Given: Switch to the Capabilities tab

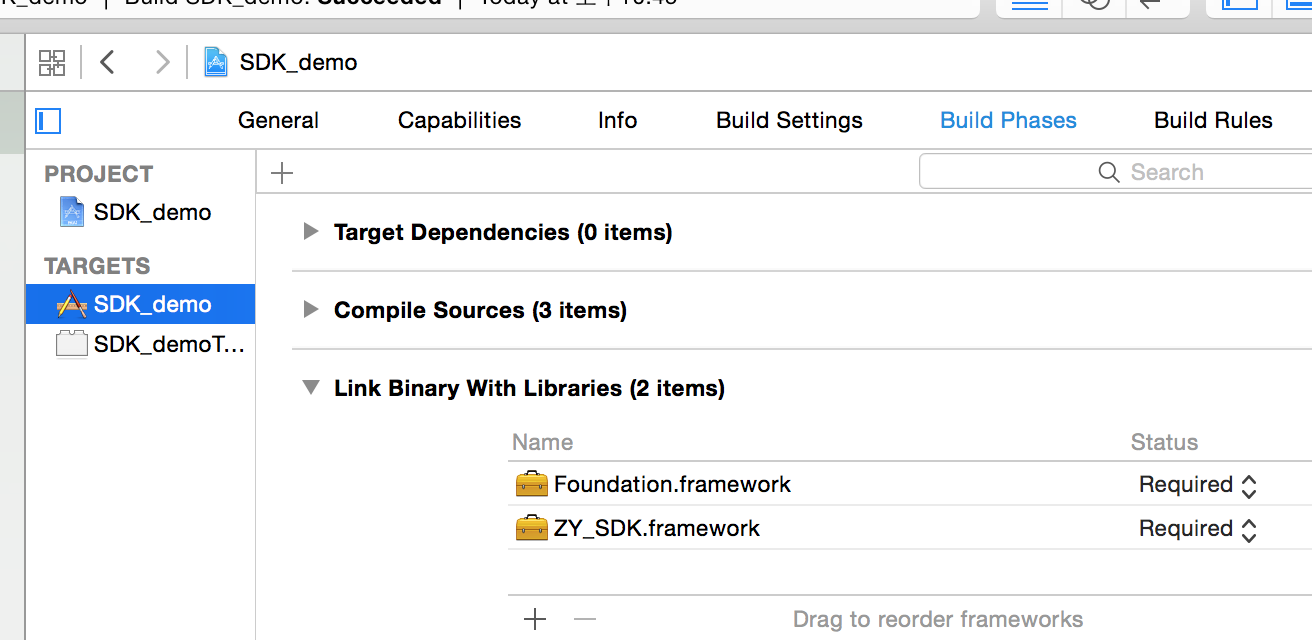Looking at the screenshot, I should click(459, 120).
